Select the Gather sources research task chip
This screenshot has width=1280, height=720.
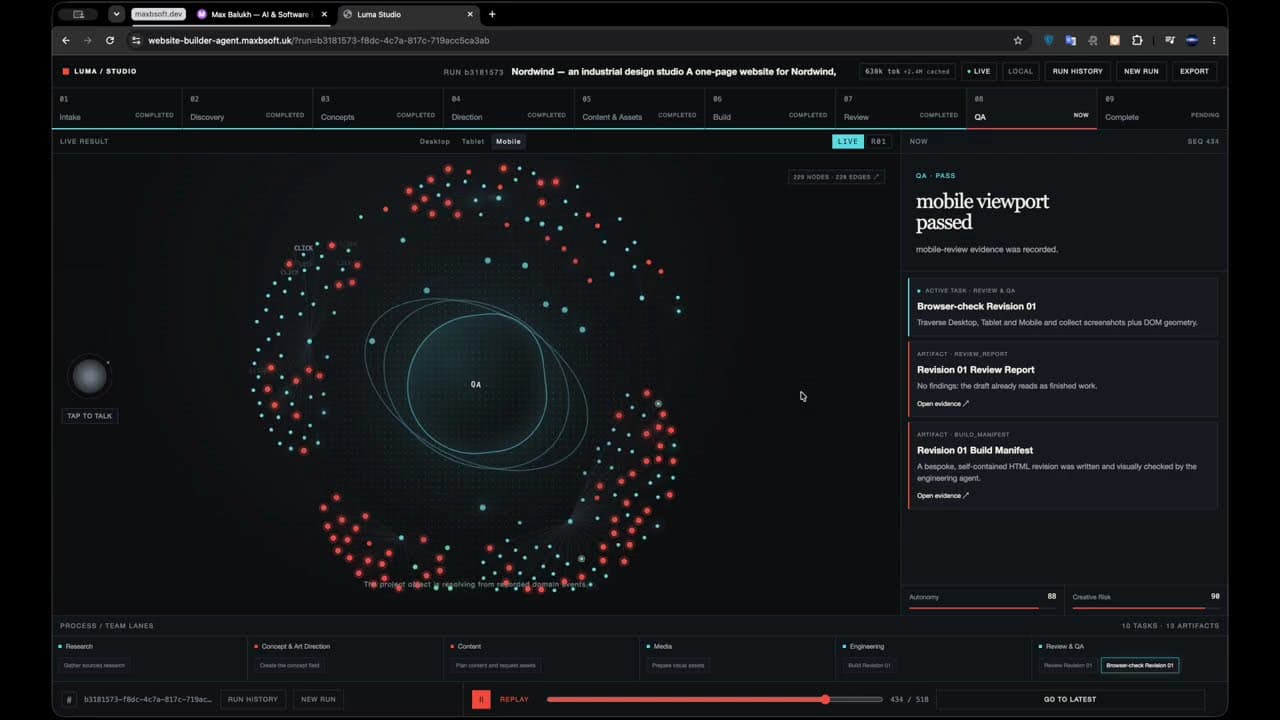point(95,665)
